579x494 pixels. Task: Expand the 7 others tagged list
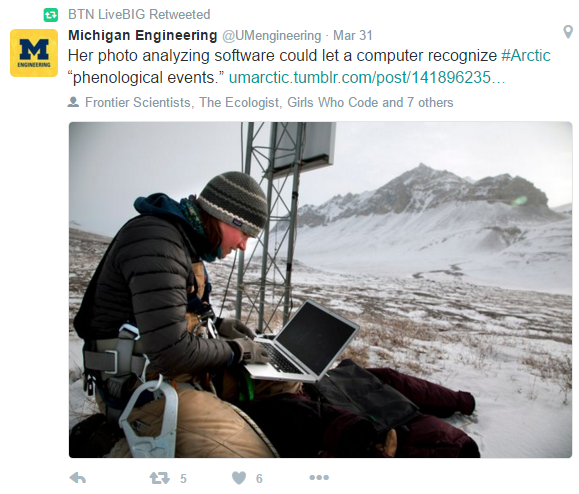(430, 102)
